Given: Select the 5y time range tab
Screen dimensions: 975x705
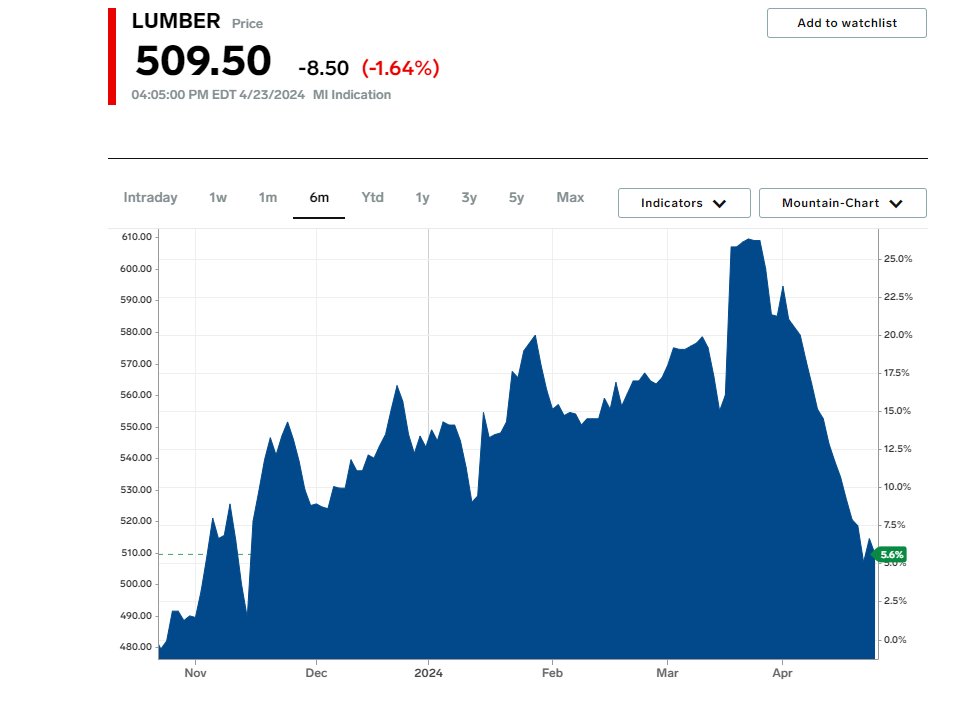Looking at the screenshot, I should pyautogui.click(x=516, y=198).
